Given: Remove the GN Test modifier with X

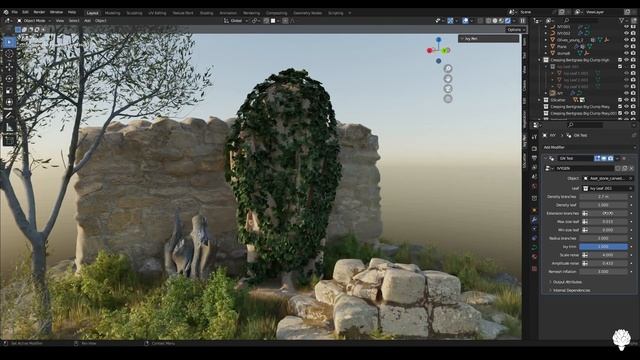Looking at the screenshot, I should 624,158.
